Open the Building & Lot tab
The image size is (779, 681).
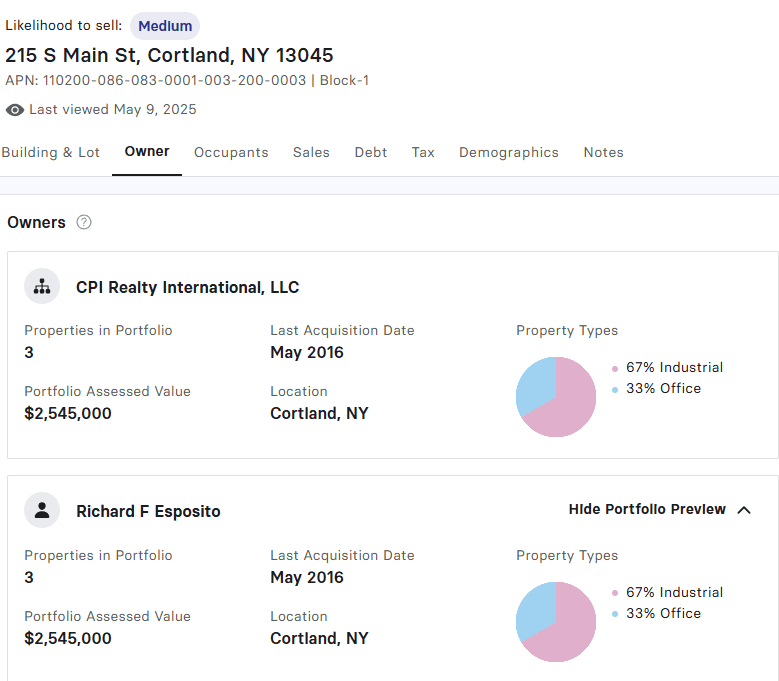(51, 153)
